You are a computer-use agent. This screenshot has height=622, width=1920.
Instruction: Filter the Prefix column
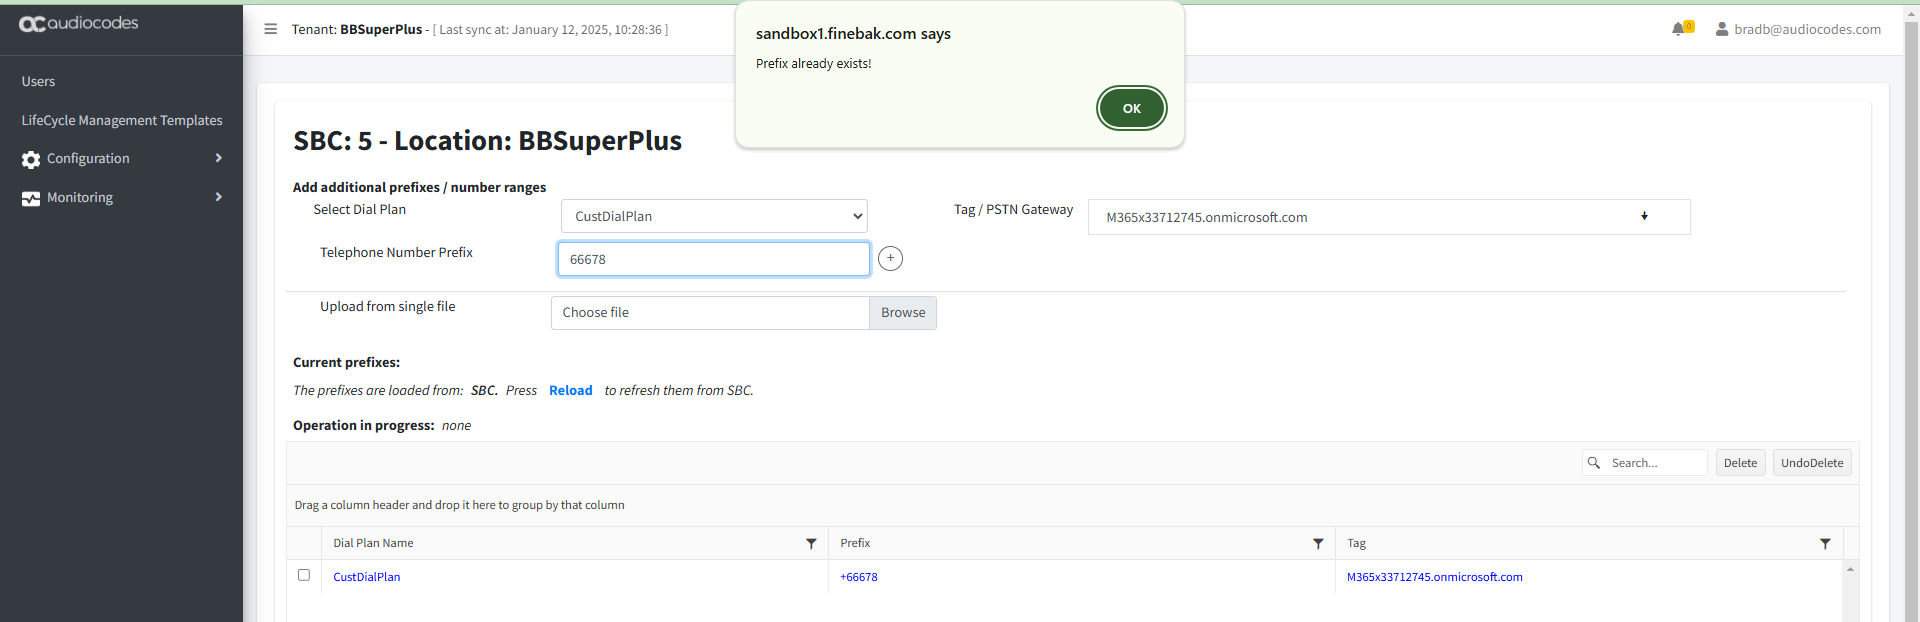pyautogui.click(x=1318, y=544)
